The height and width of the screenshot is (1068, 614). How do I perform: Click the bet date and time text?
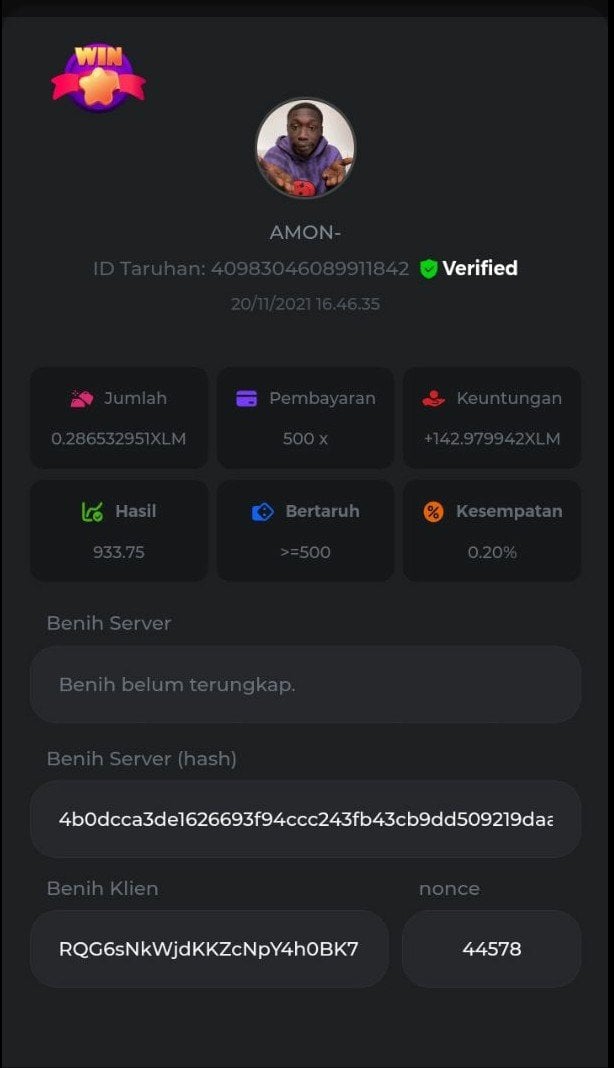coord(305,304)
